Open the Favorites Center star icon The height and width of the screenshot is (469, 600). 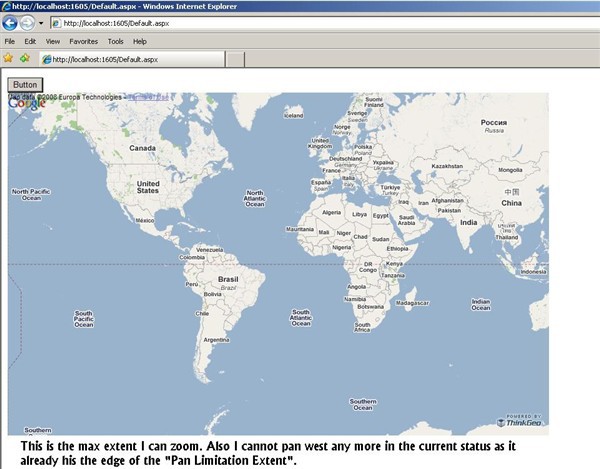click(8, 58)
